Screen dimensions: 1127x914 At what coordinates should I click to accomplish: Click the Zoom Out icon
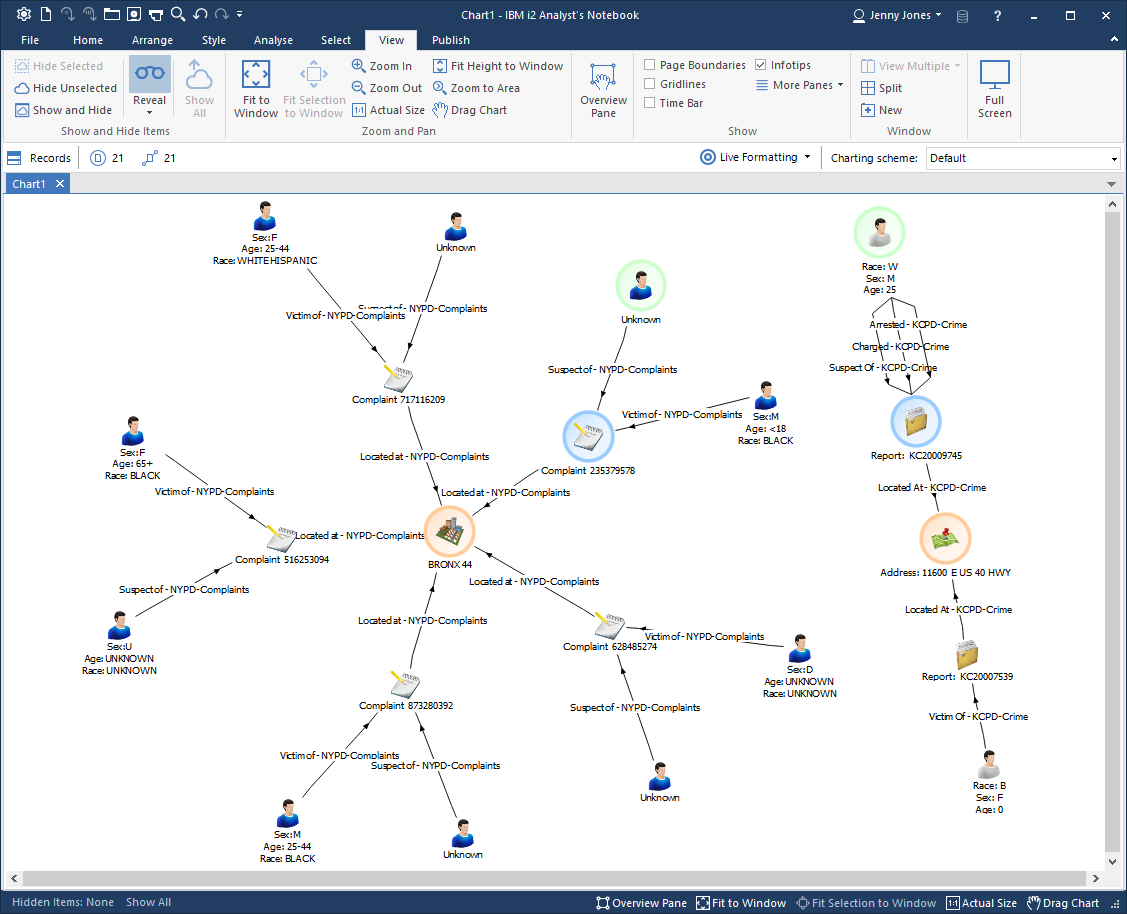[359, 88]
